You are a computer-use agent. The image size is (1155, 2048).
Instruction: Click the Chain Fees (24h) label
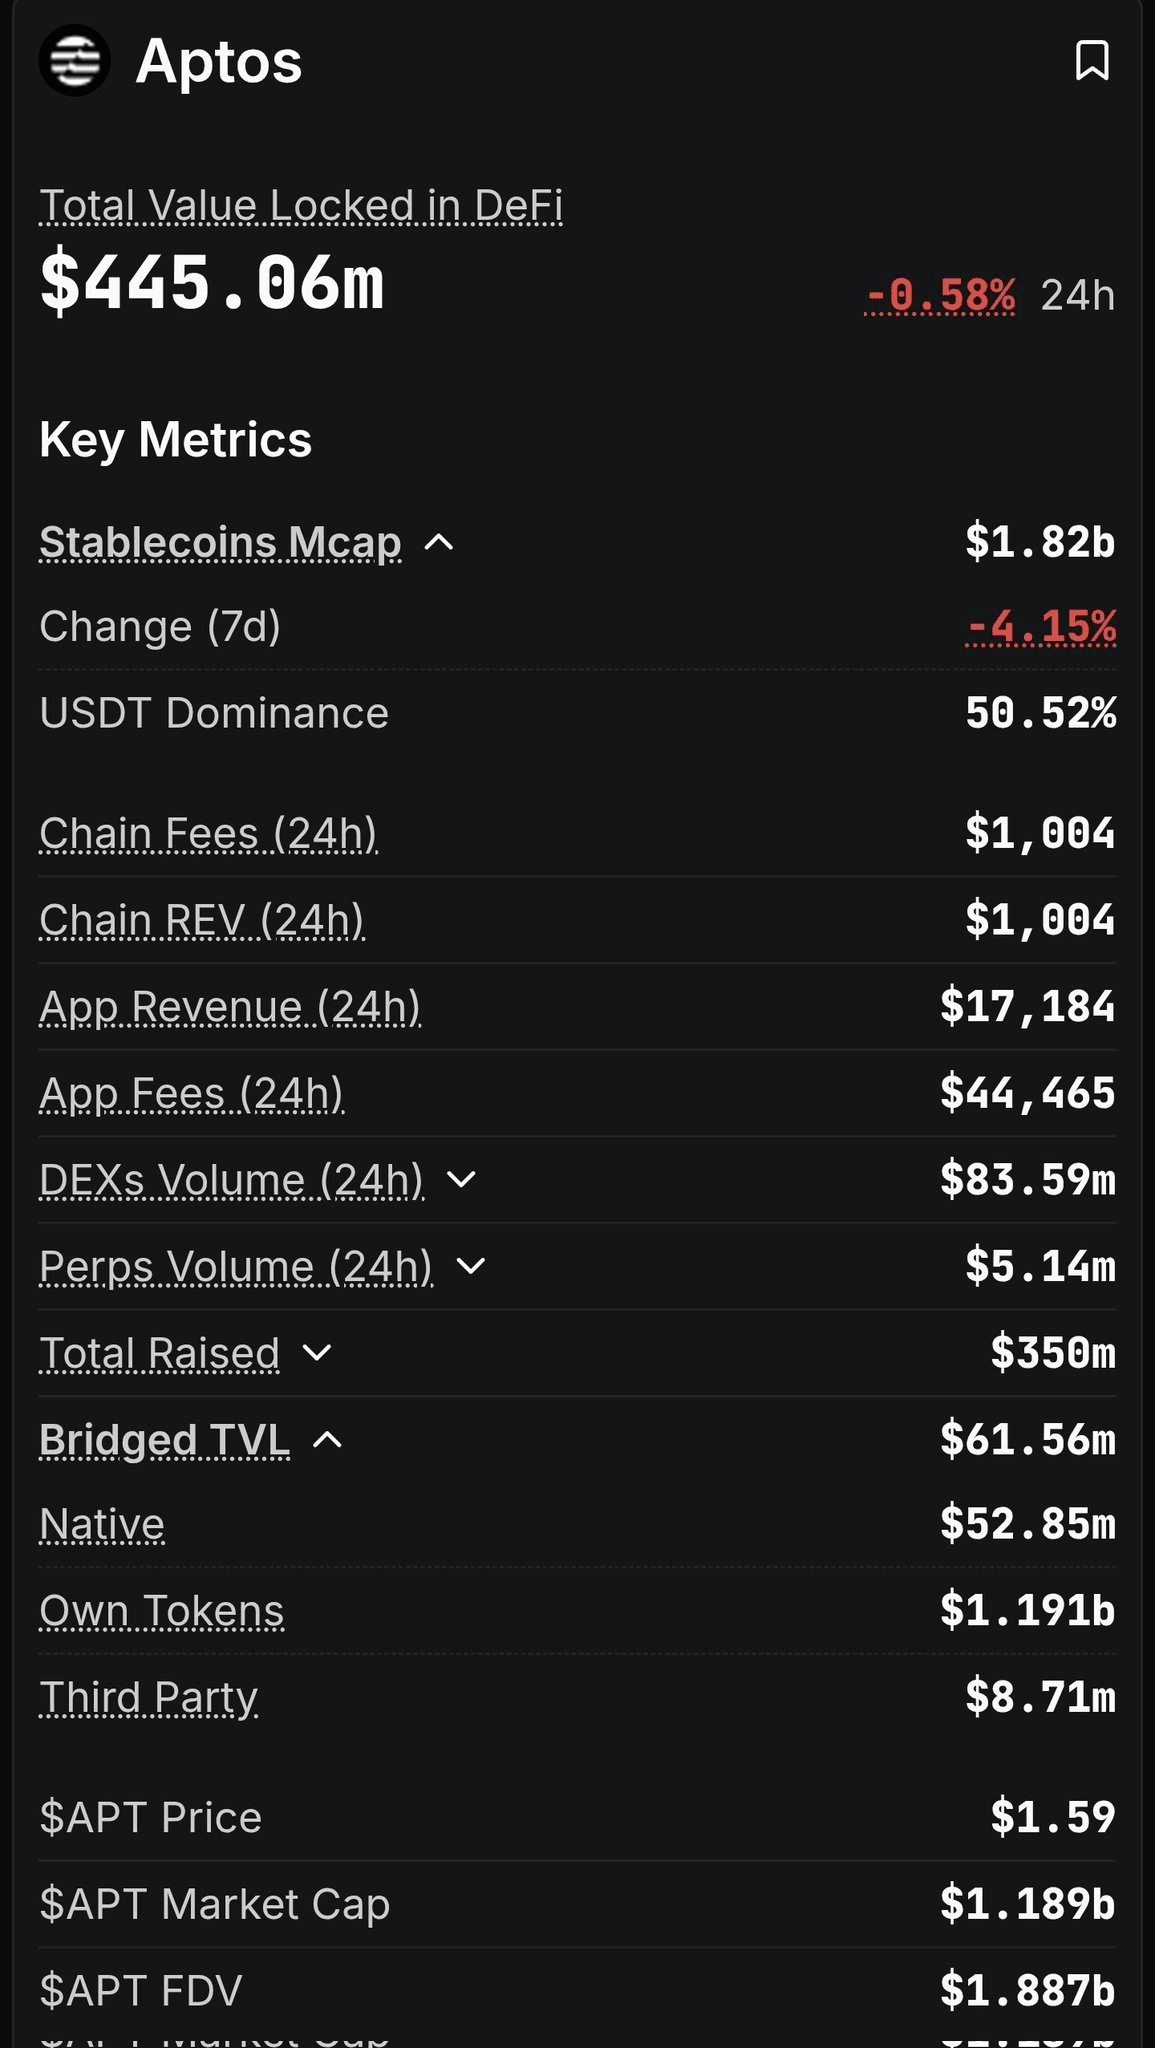[x=208, y=834]
